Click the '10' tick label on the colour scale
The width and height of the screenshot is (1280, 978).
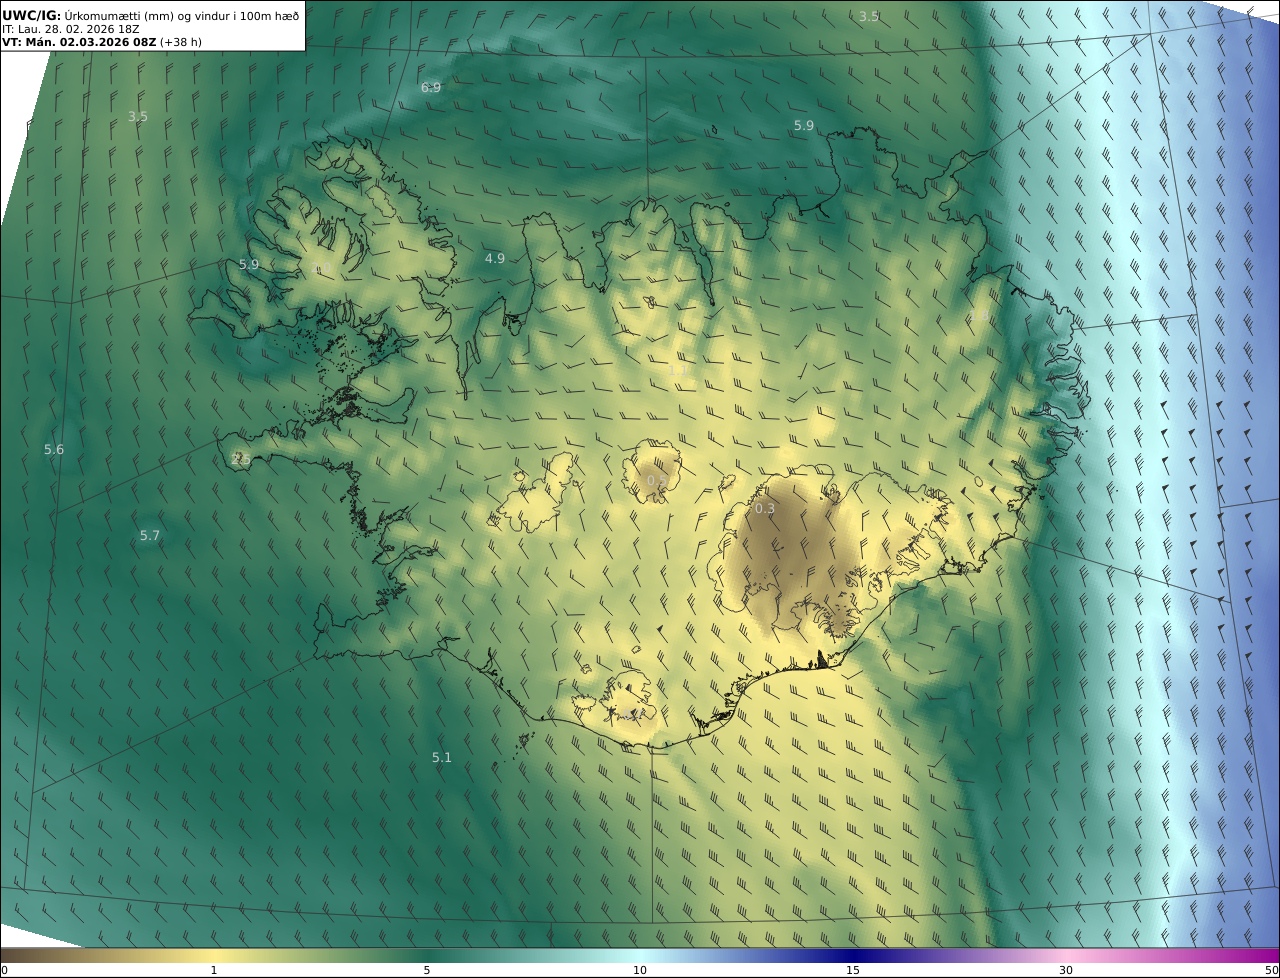pyautogui.click(x=640, y=970)
